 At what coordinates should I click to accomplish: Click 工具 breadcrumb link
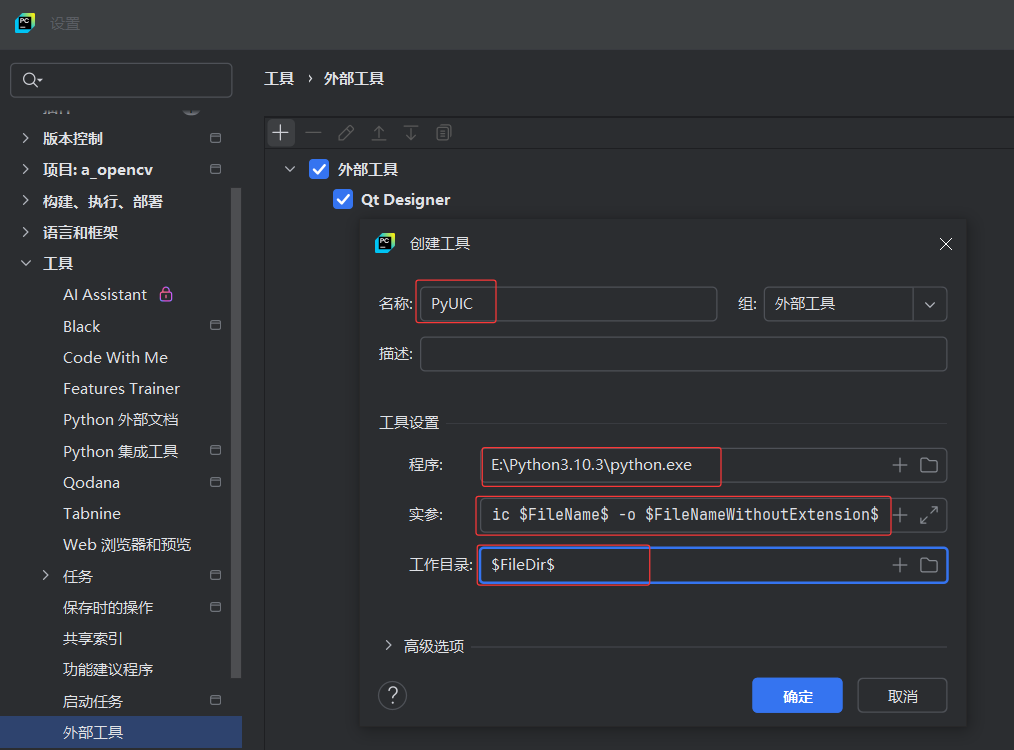[279, 79]
